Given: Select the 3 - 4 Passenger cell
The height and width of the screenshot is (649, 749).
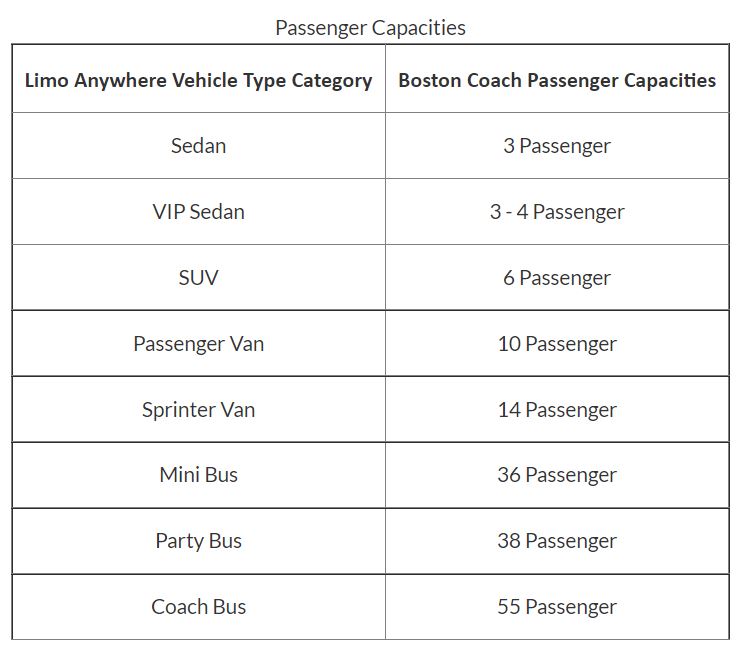Looking at the screenshot, I should click(557, 212).
